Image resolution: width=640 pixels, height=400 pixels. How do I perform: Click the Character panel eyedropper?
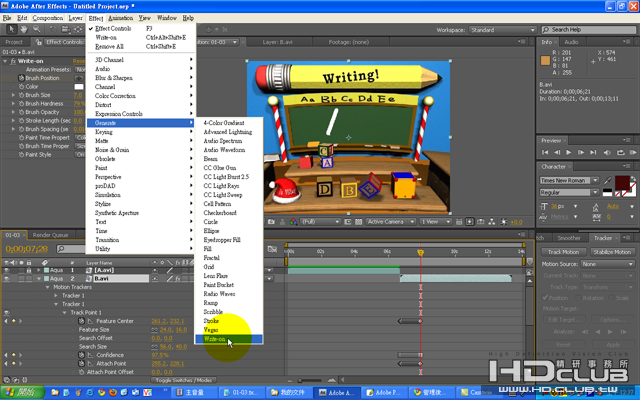[608, 180]
